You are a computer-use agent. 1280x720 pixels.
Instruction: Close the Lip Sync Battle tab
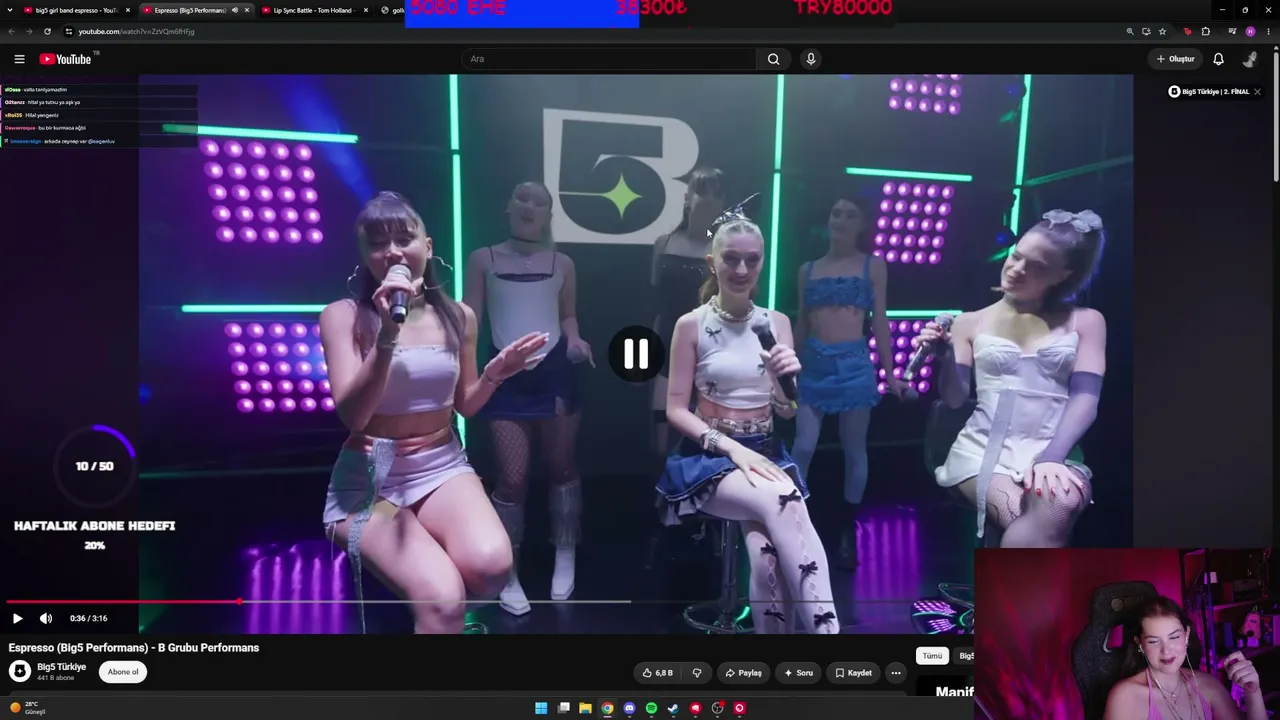click(366, 10)
